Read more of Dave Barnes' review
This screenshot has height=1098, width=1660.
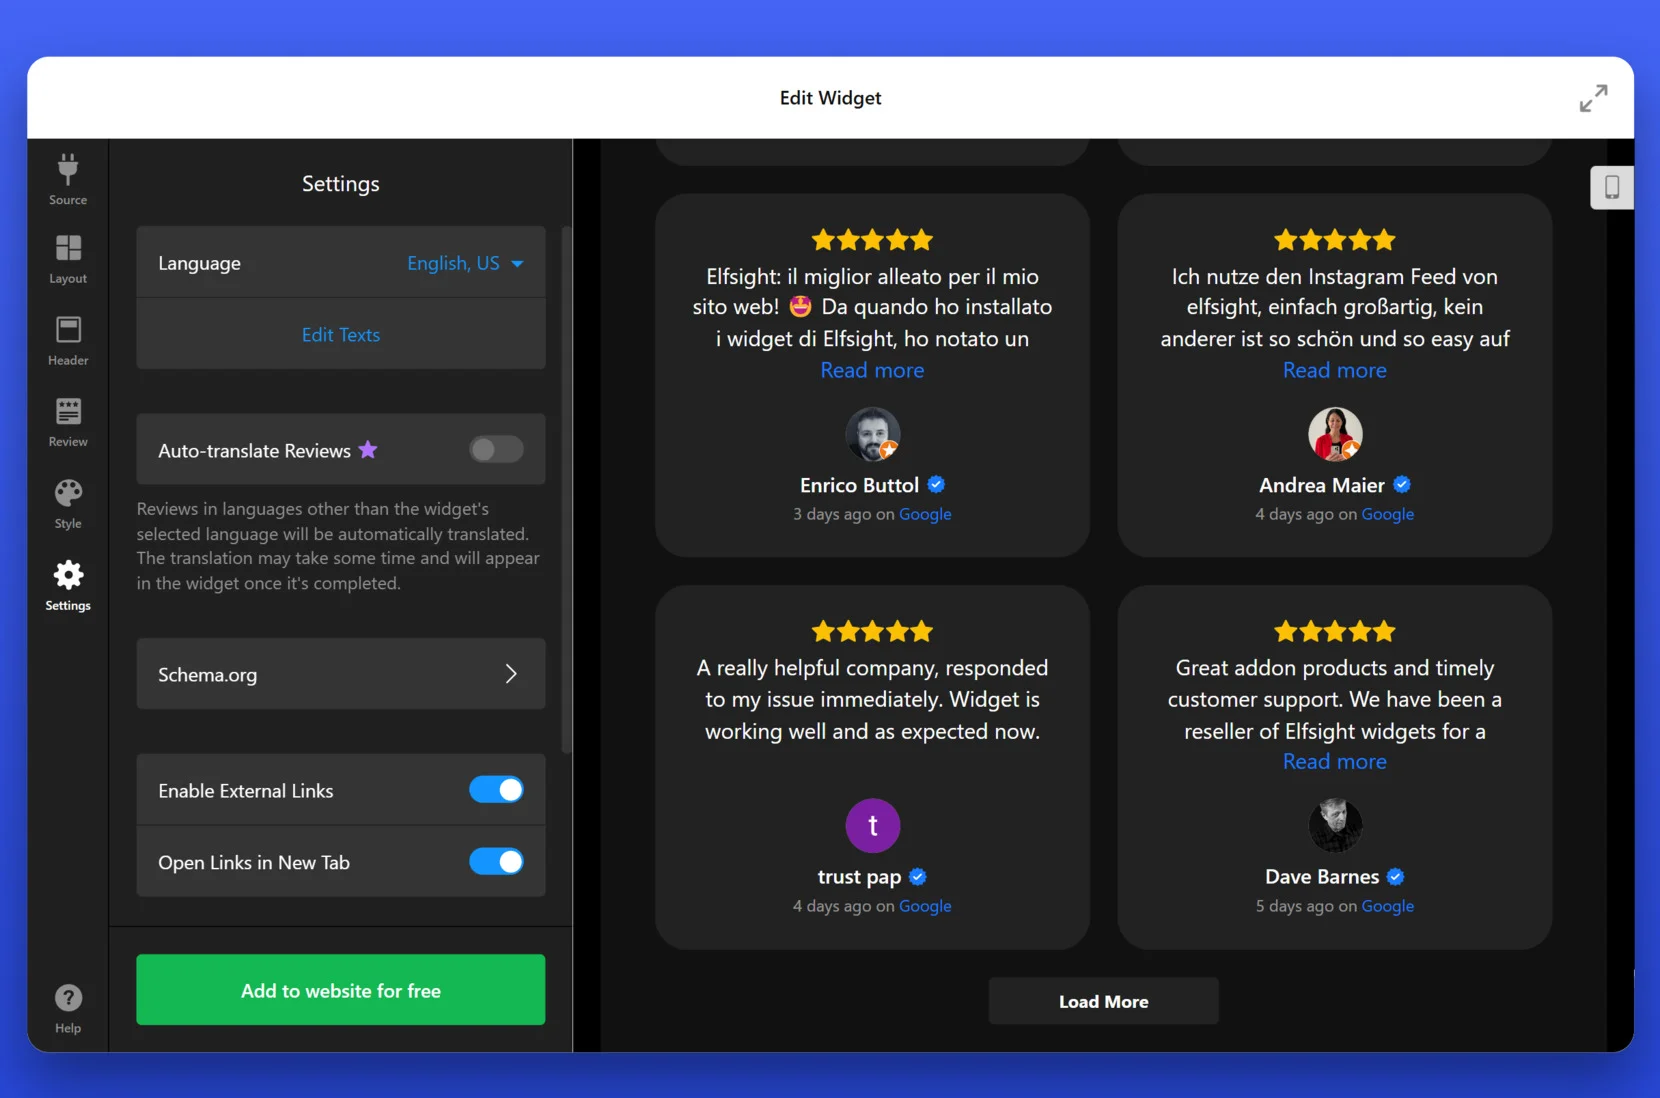coord(1335,762)
